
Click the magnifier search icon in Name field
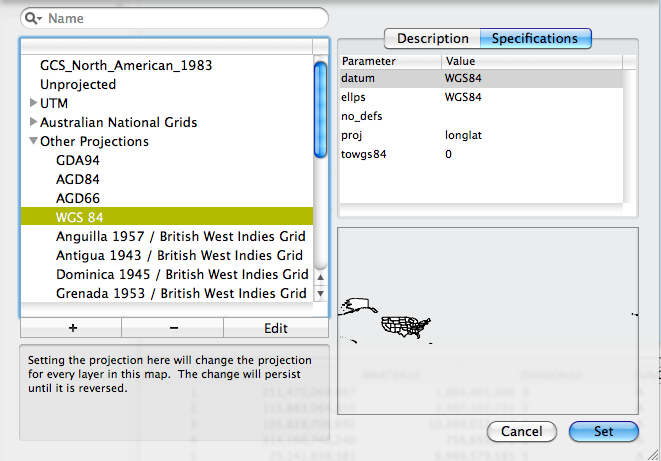(x=34, y=18)
